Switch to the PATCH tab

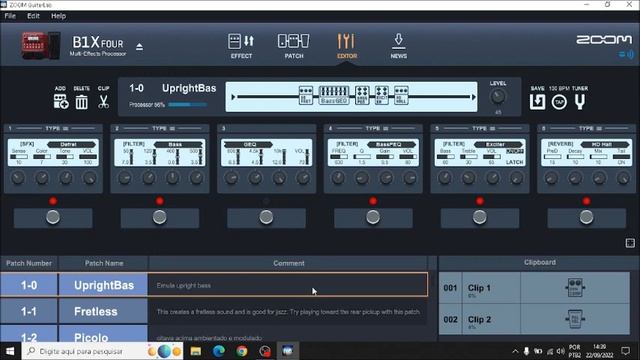click(x=294, y=46)
